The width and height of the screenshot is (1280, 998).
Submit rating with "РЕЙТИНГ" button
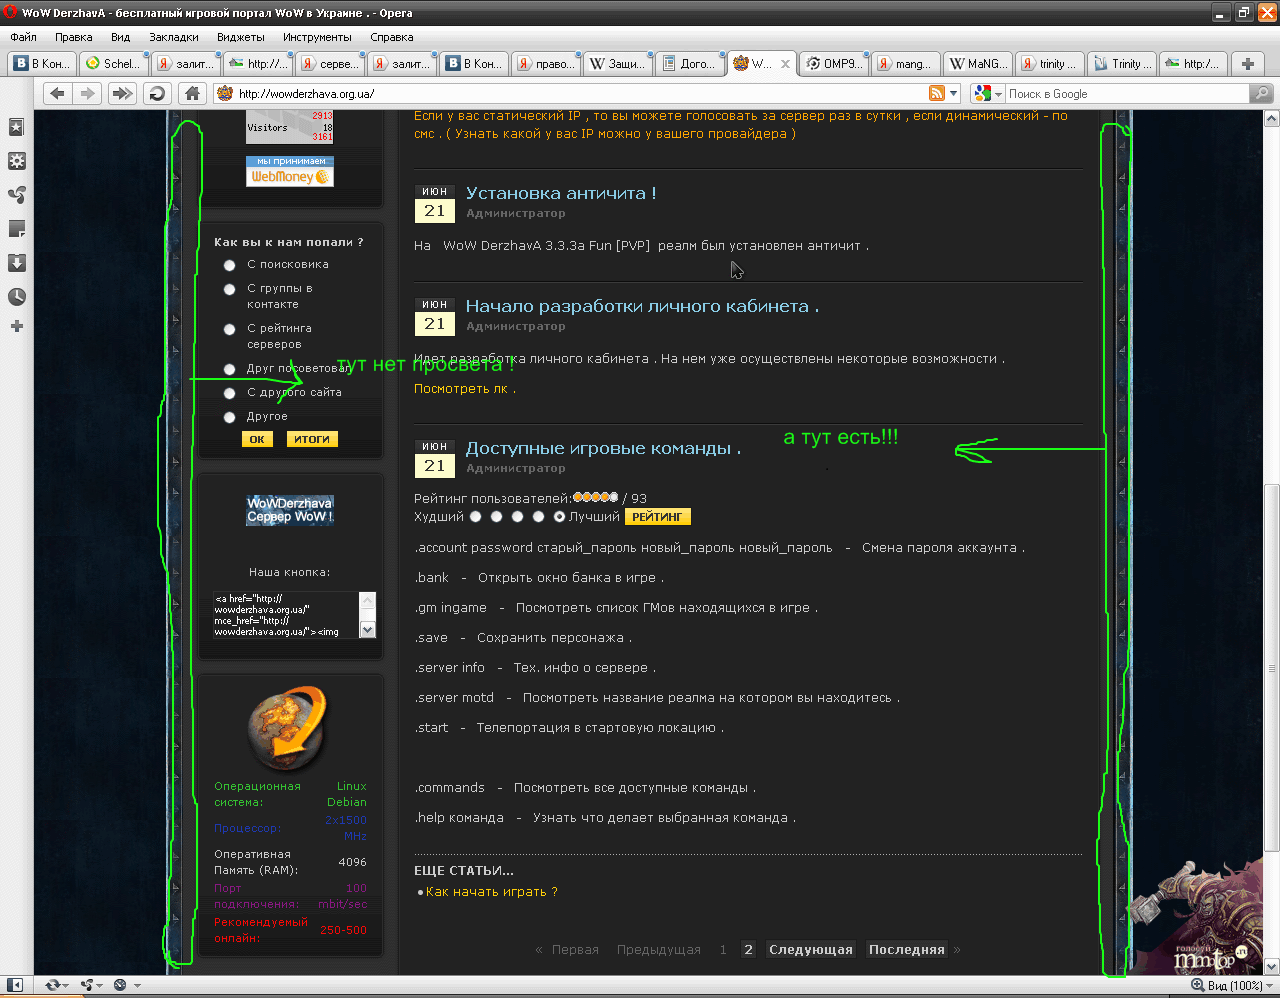click(657, 517)
